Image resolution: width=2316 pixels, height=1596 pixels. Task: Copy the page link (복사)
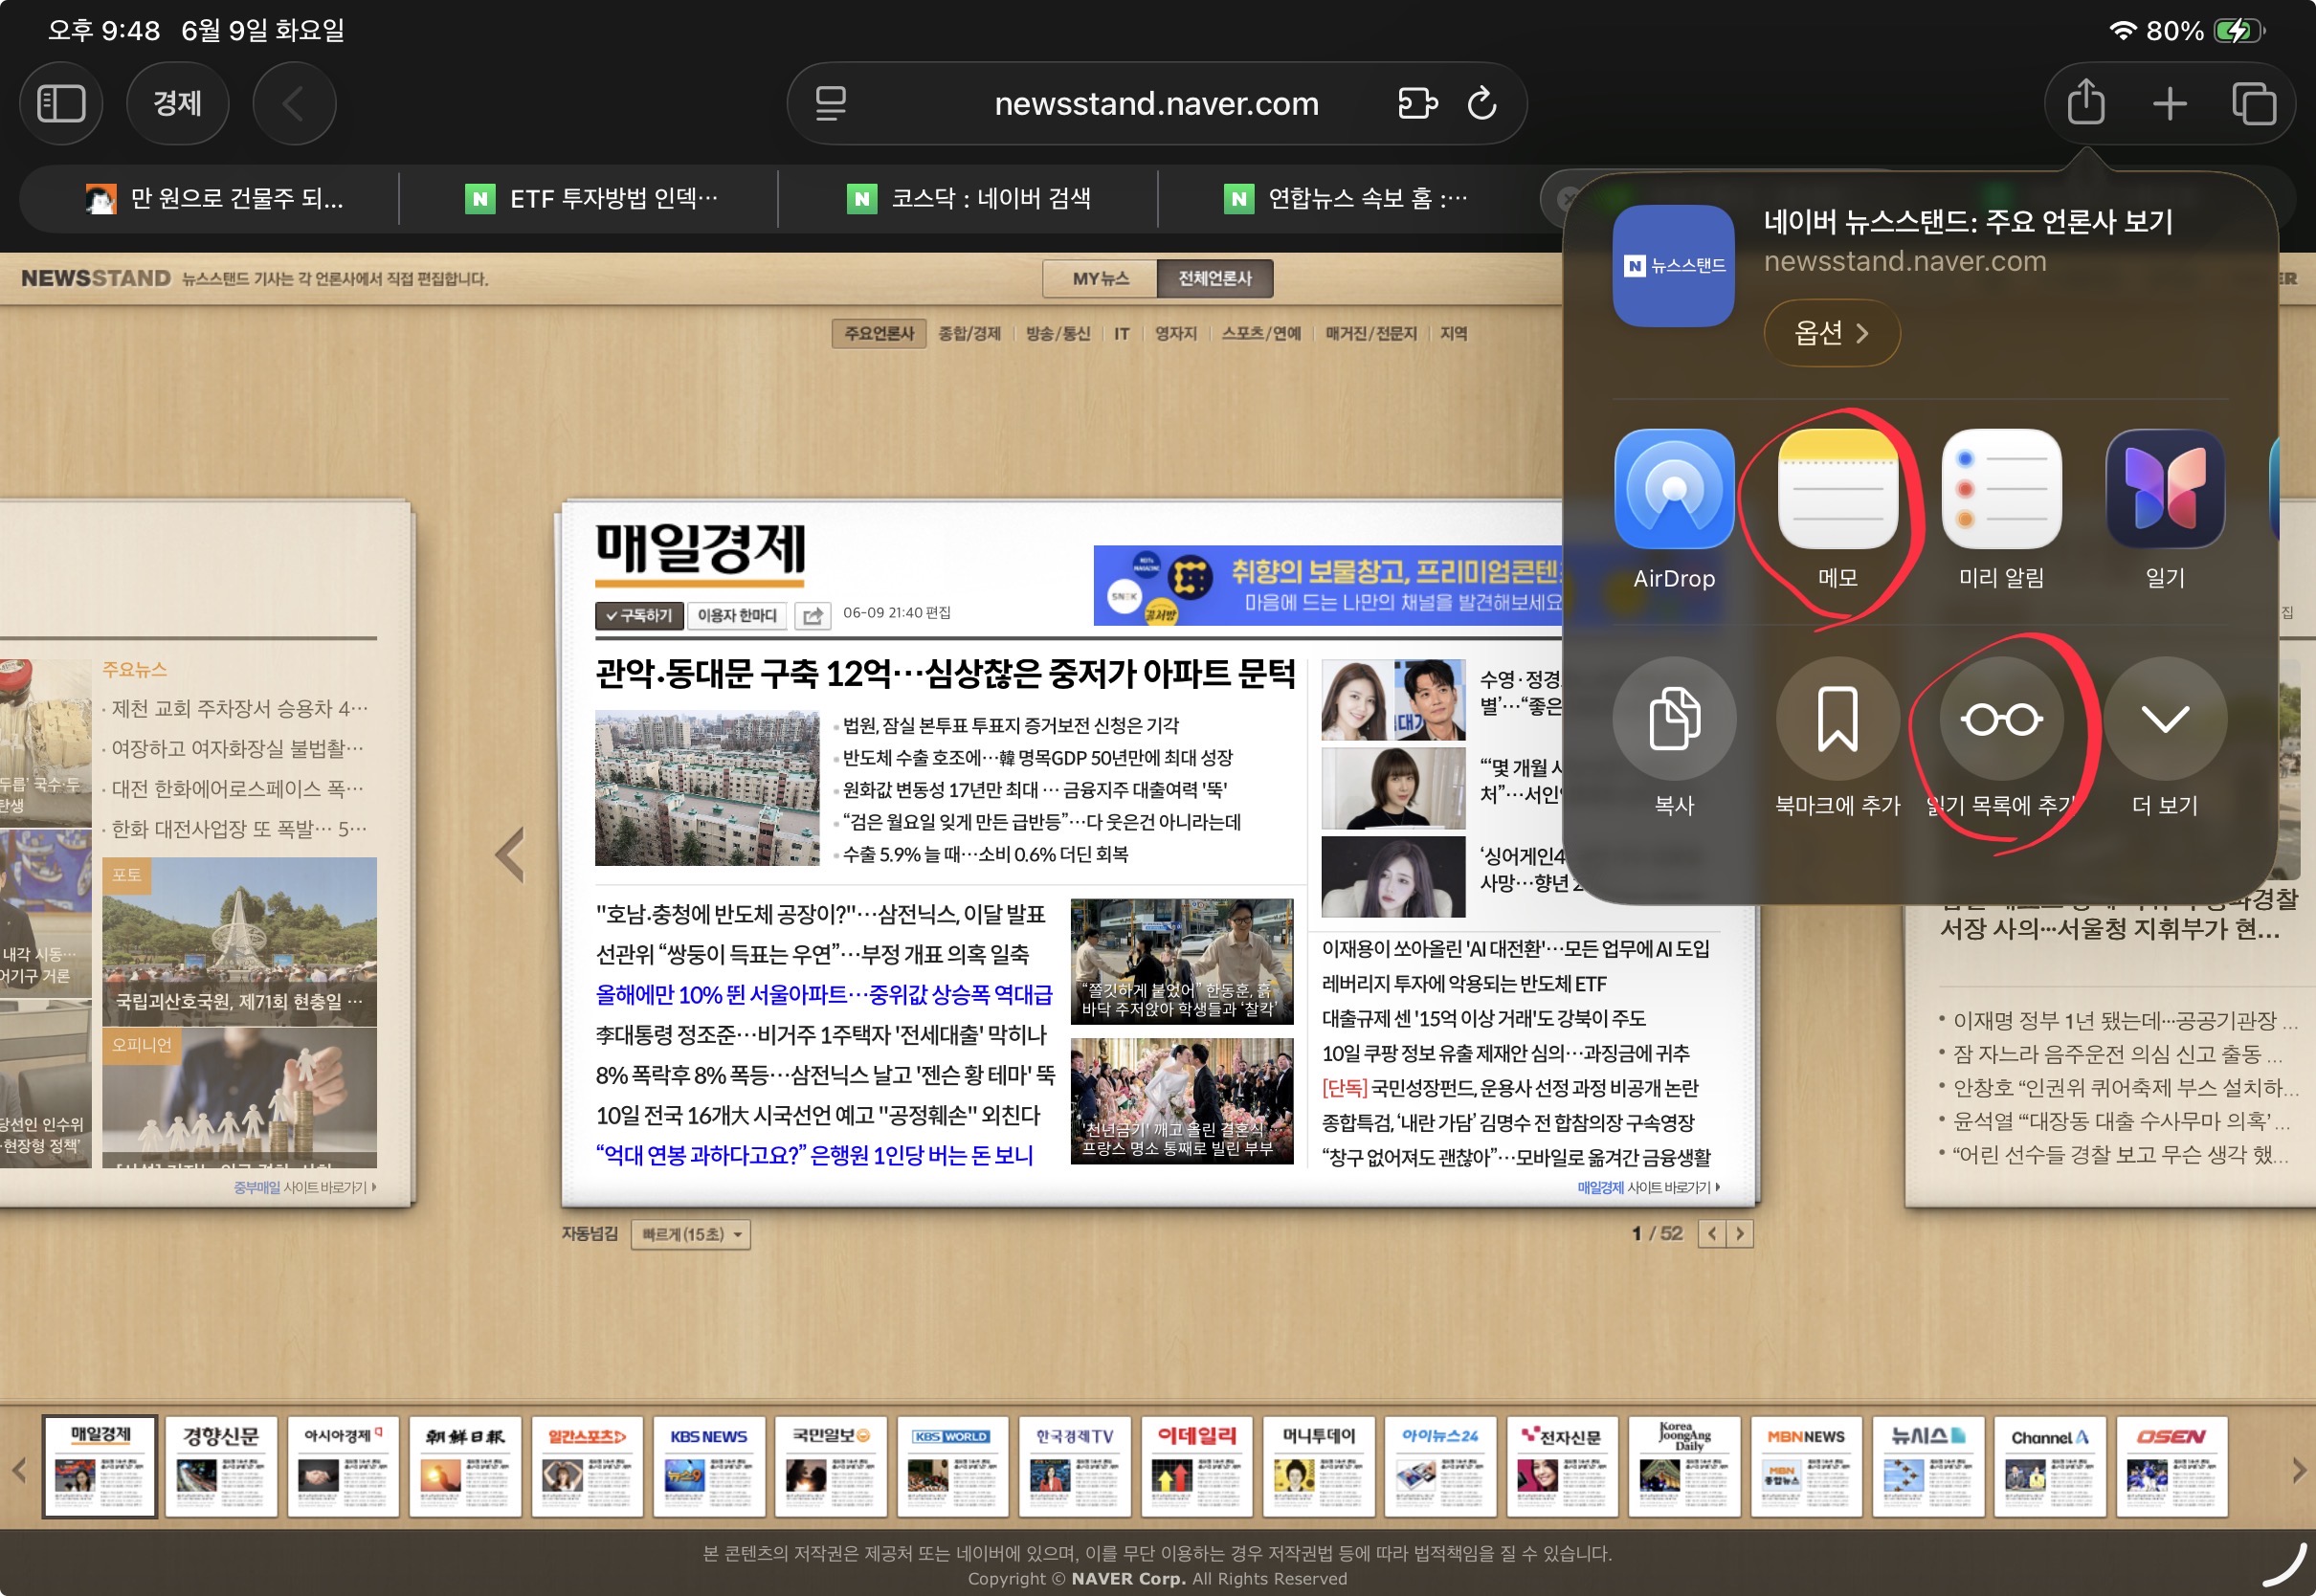pos(1674,737)
